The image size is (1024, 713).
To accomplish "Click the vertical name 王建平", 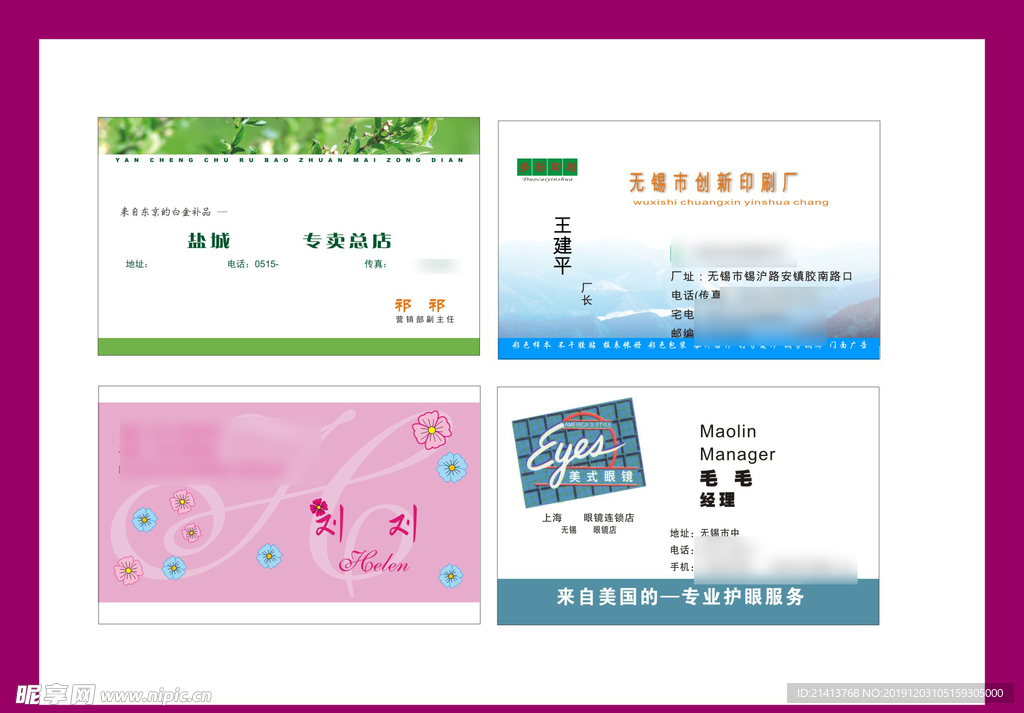I will click(562, 245).
